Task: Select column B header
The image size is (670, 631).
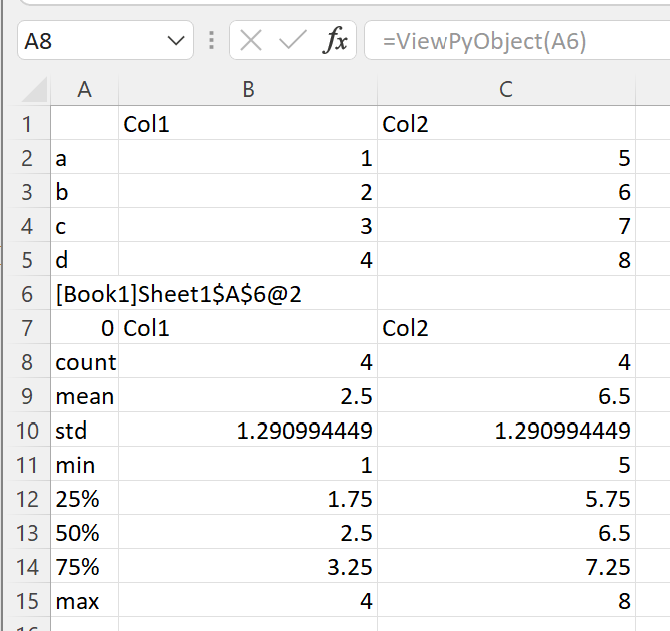Action: (x=248, y=90)
